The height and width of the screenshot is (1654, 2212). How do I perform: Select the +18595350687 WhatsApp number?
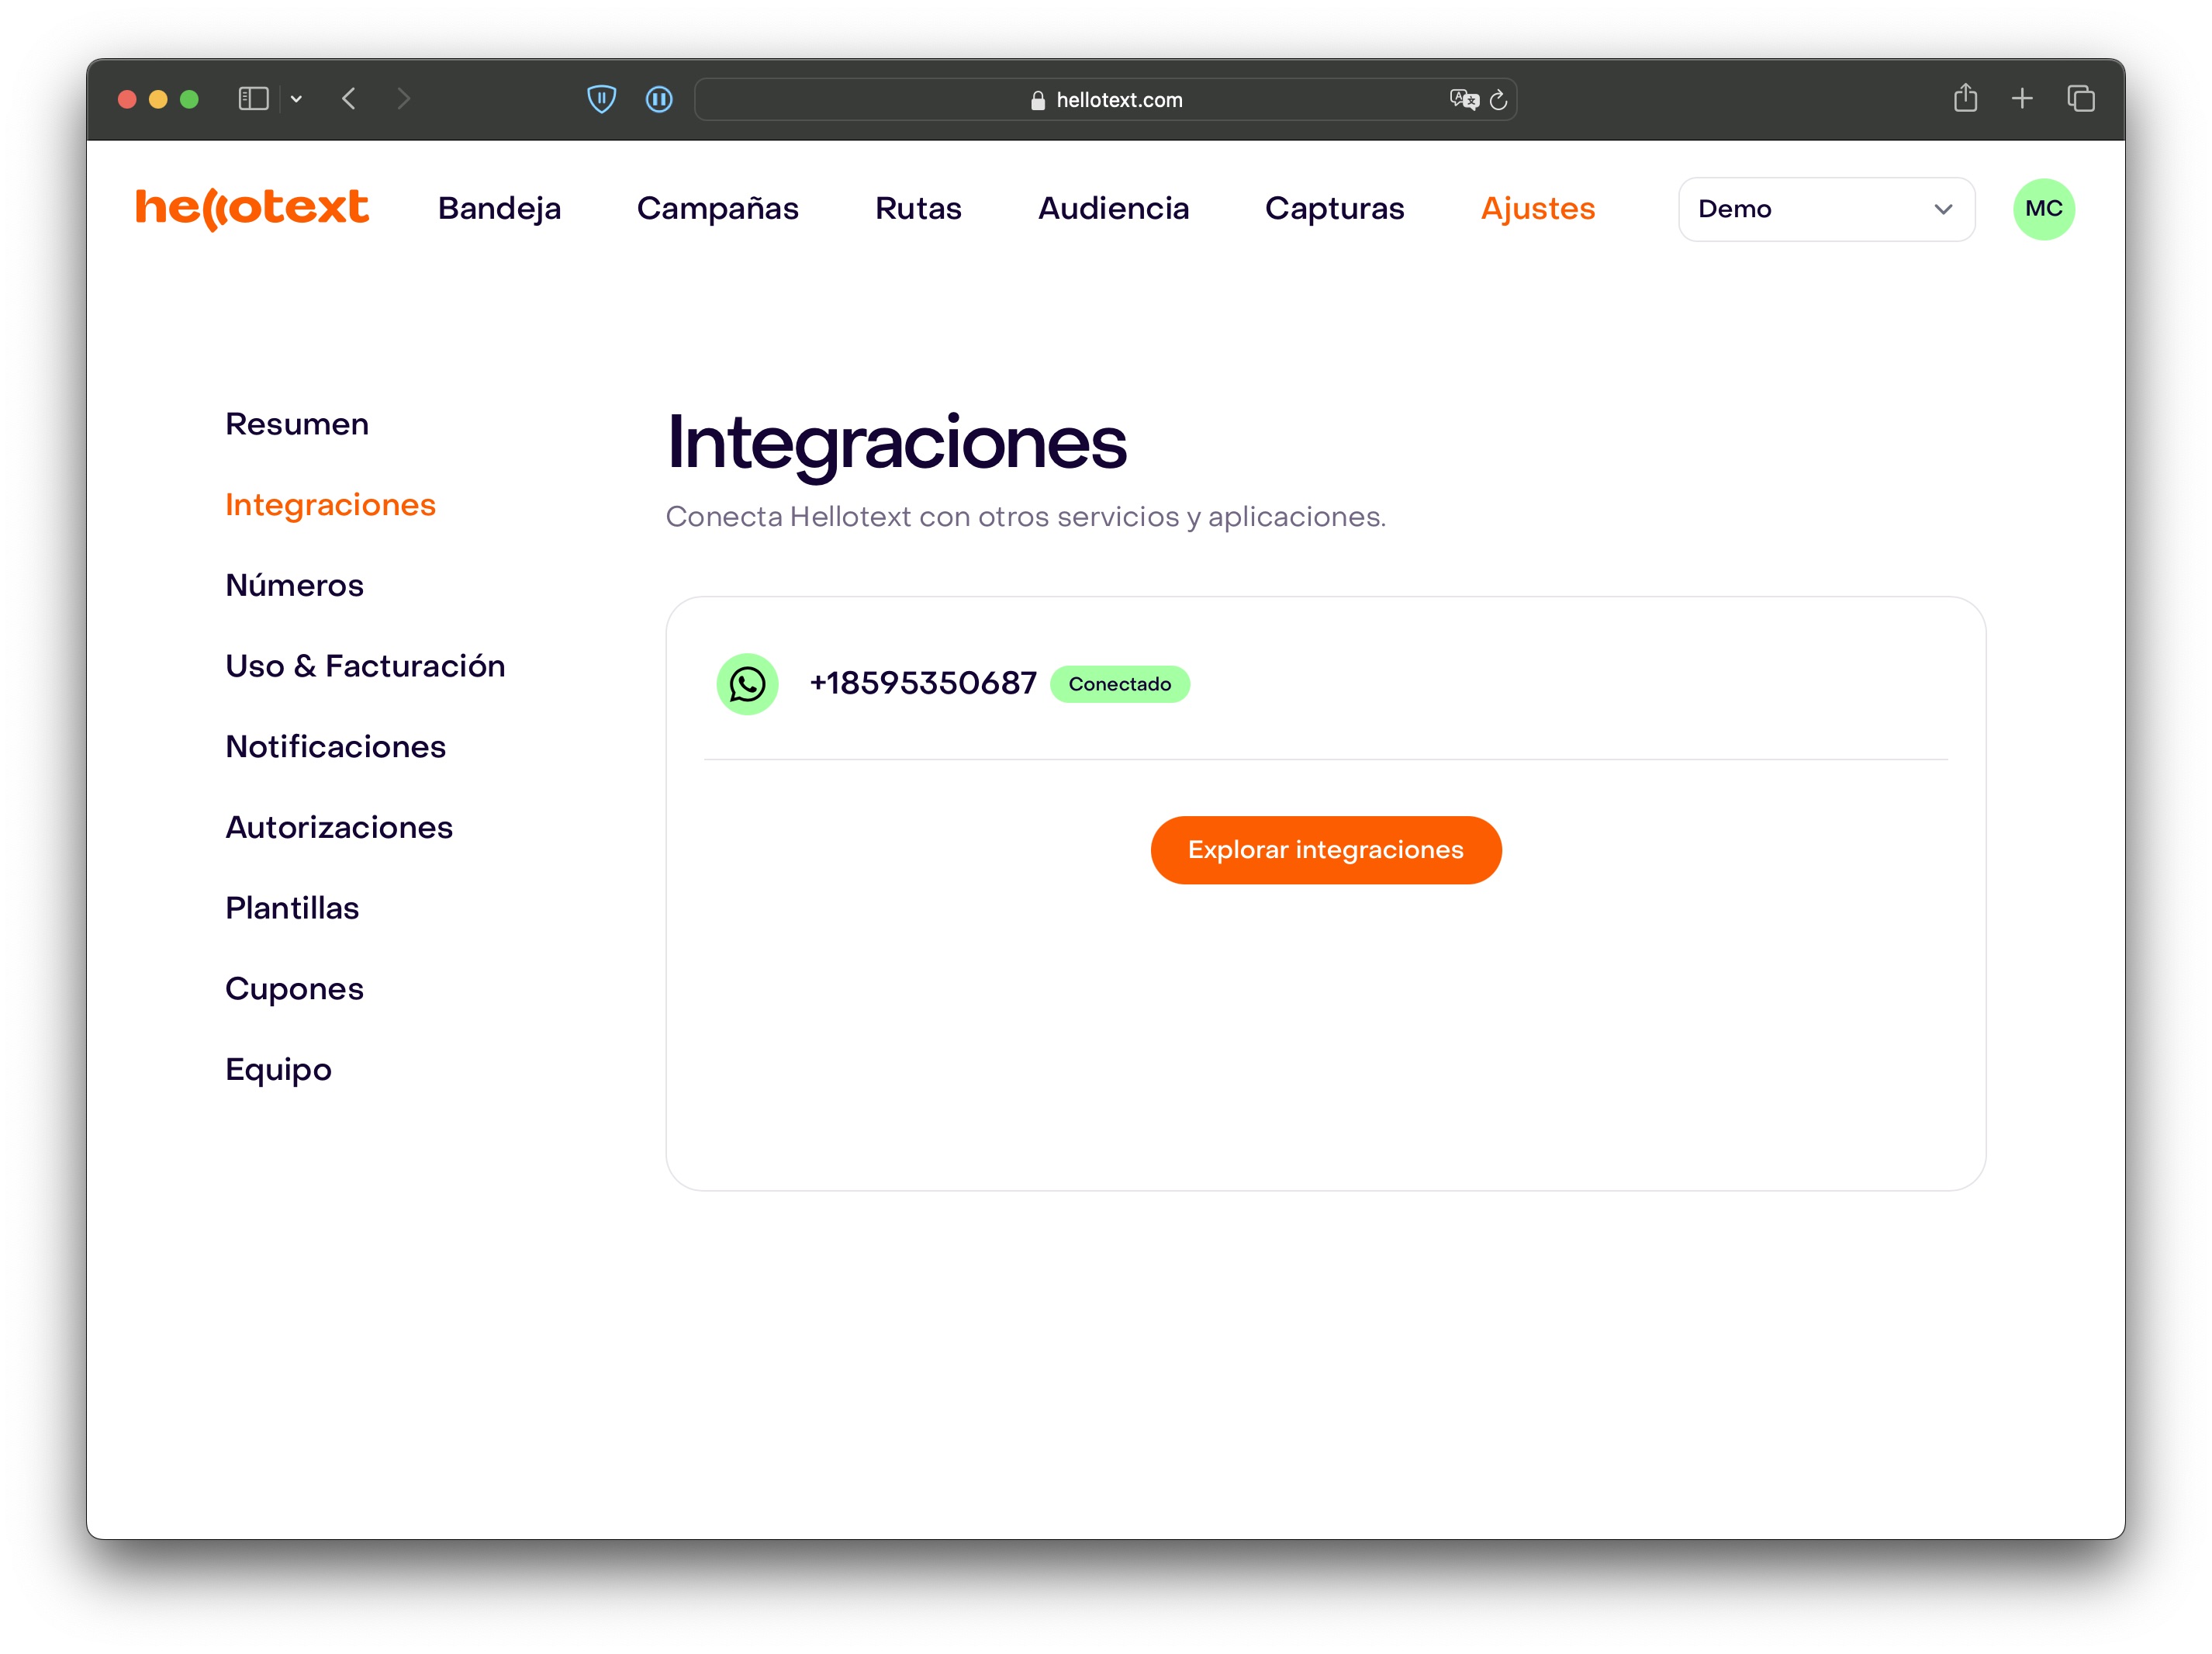coord(922,683)
